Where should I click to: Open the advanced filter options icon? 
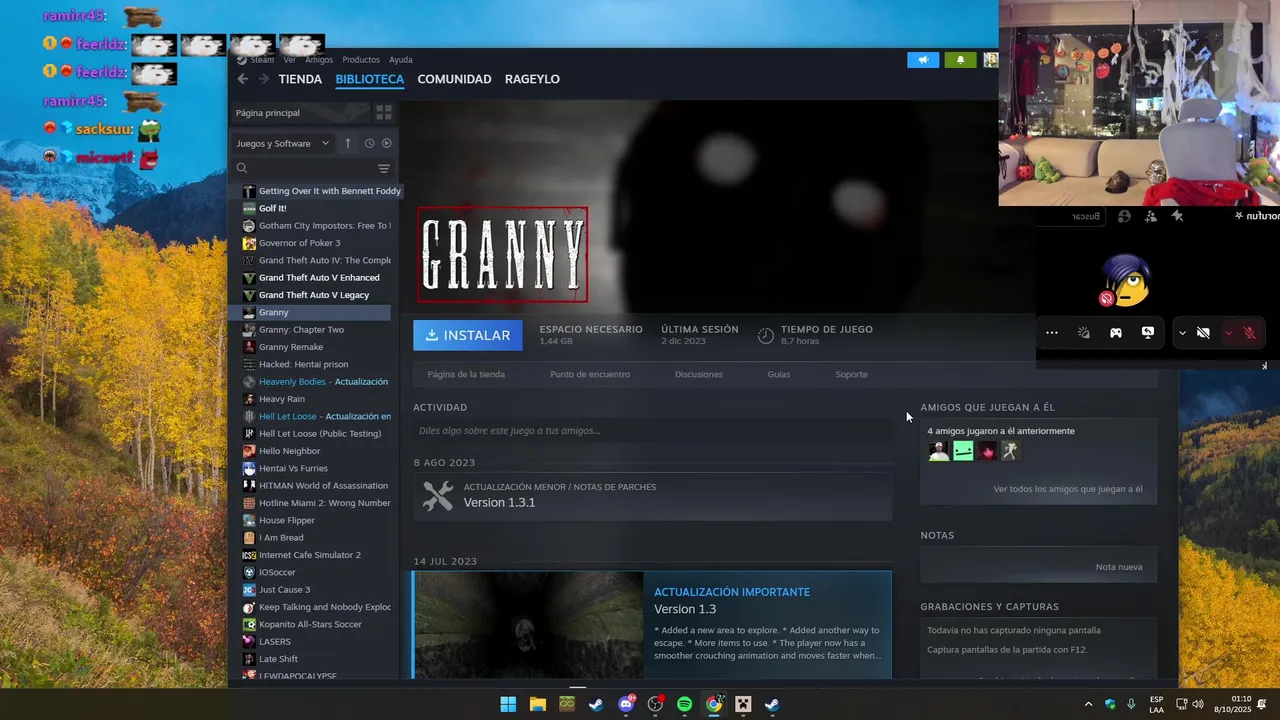(x=383, y=168)
